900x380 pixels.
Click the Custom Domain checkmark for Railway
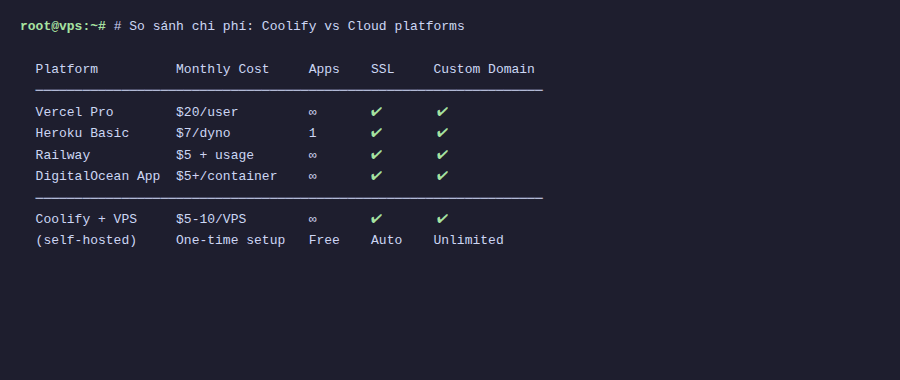[442, 155]
